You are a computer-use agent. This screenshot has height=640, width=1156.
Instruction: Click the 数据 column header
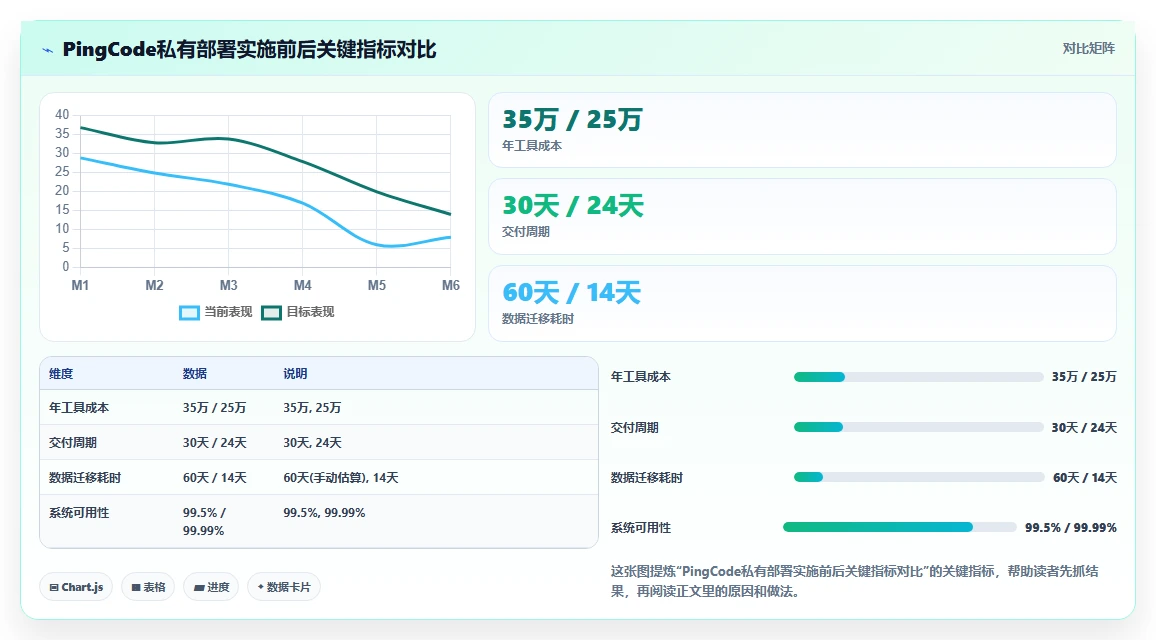195,374
